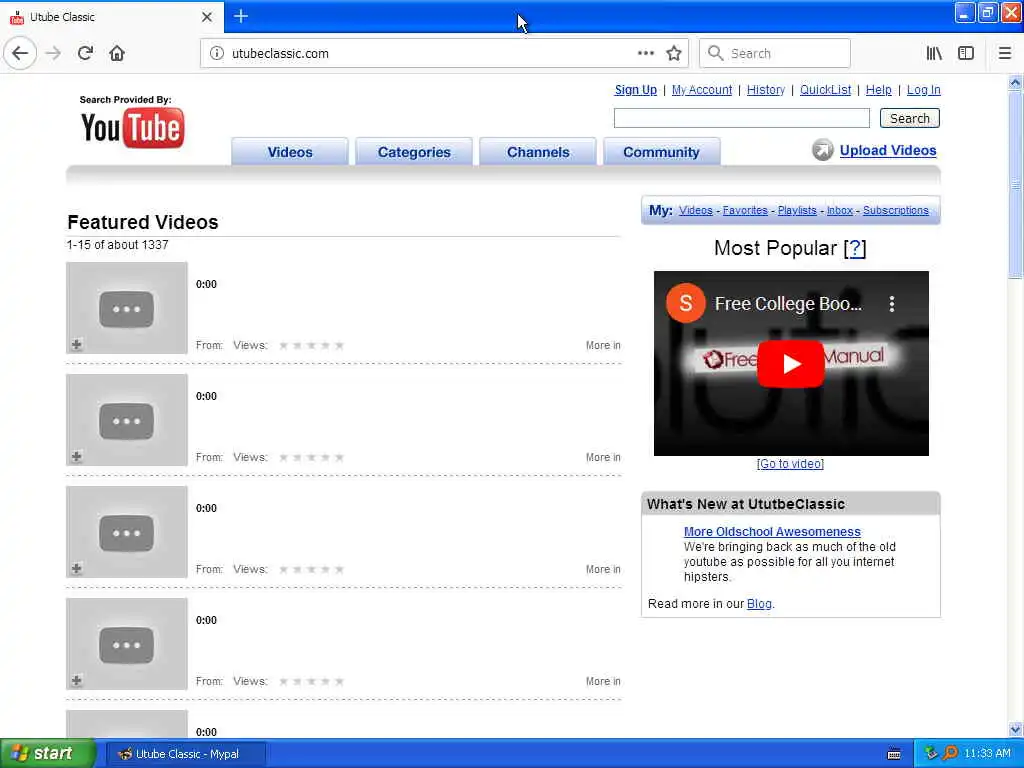
Task: Open My Subscriptions link
Action: coord(895,210)
